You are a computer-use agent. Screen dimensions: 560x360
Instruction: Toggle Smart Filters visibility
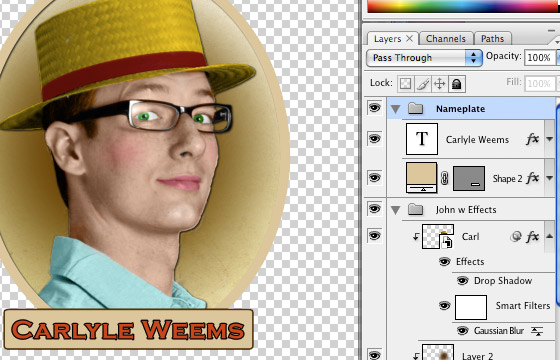click(444, 306)
